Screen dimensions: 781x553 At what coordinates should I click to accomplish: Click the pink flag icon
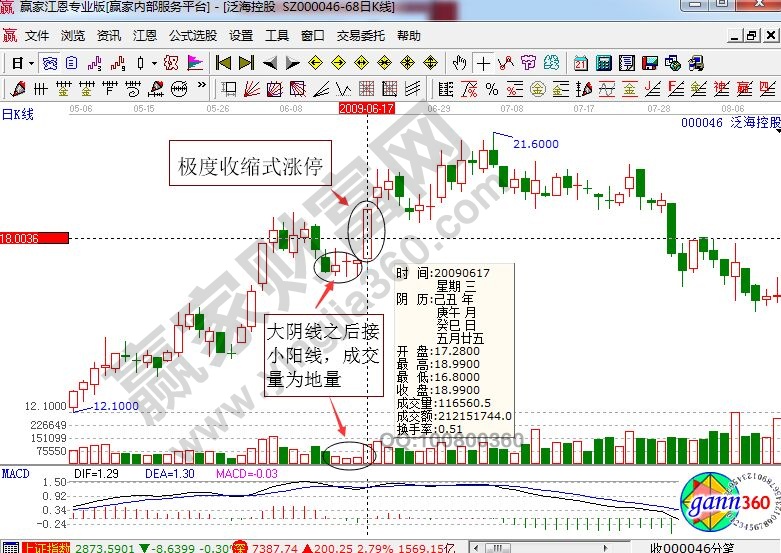pos(194,63)
